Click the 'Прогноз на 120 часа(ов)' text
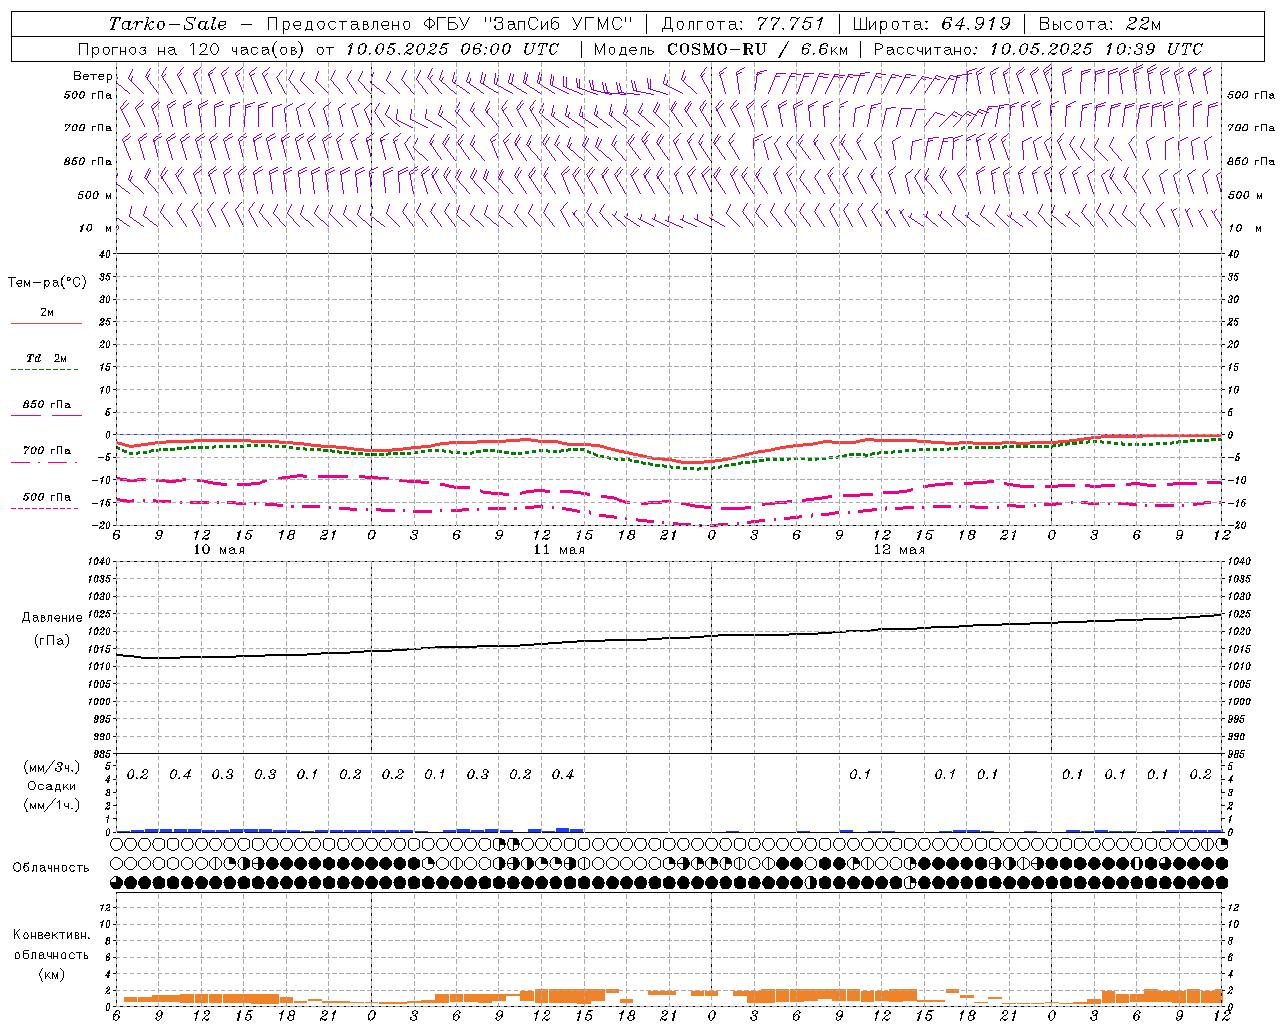Viewport: 1280px width, 1024px height. point(193,49)
